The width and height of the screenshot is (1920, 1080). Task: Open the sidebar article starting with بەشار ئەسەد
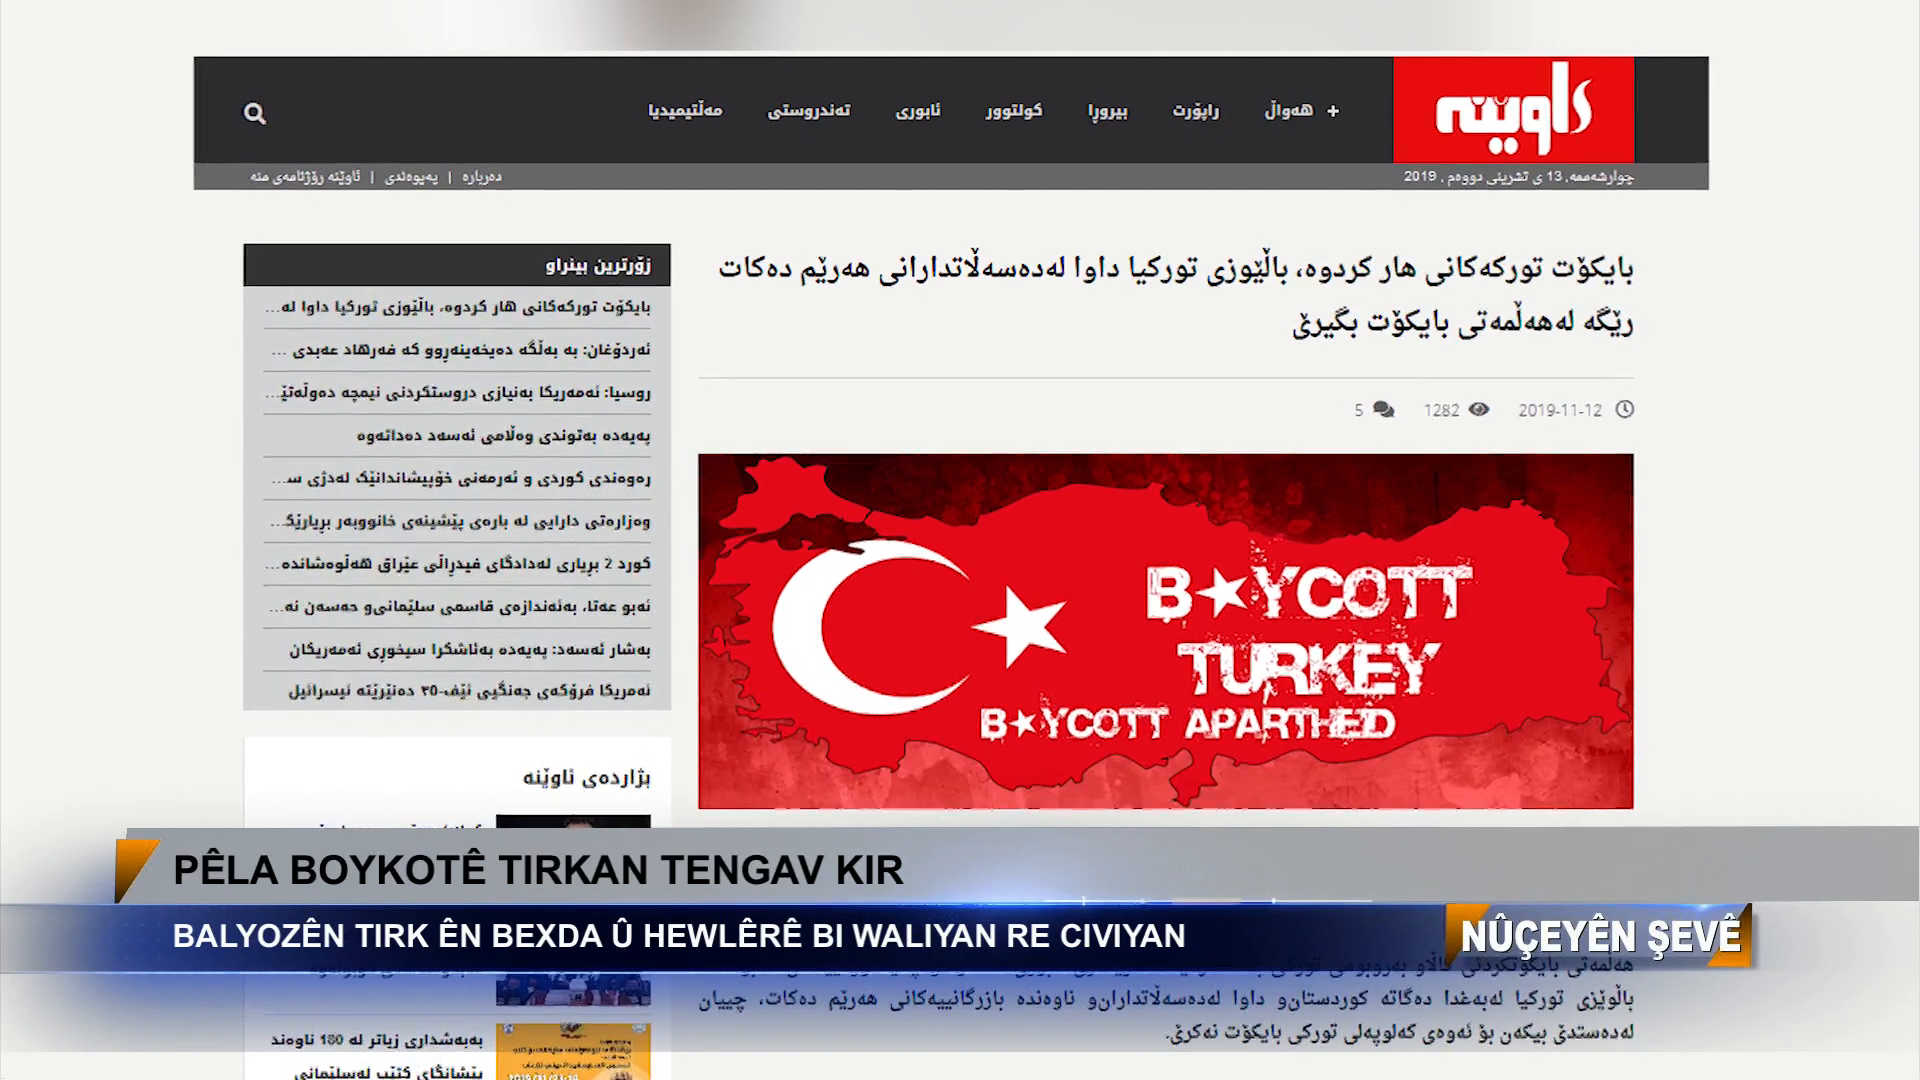470,650
